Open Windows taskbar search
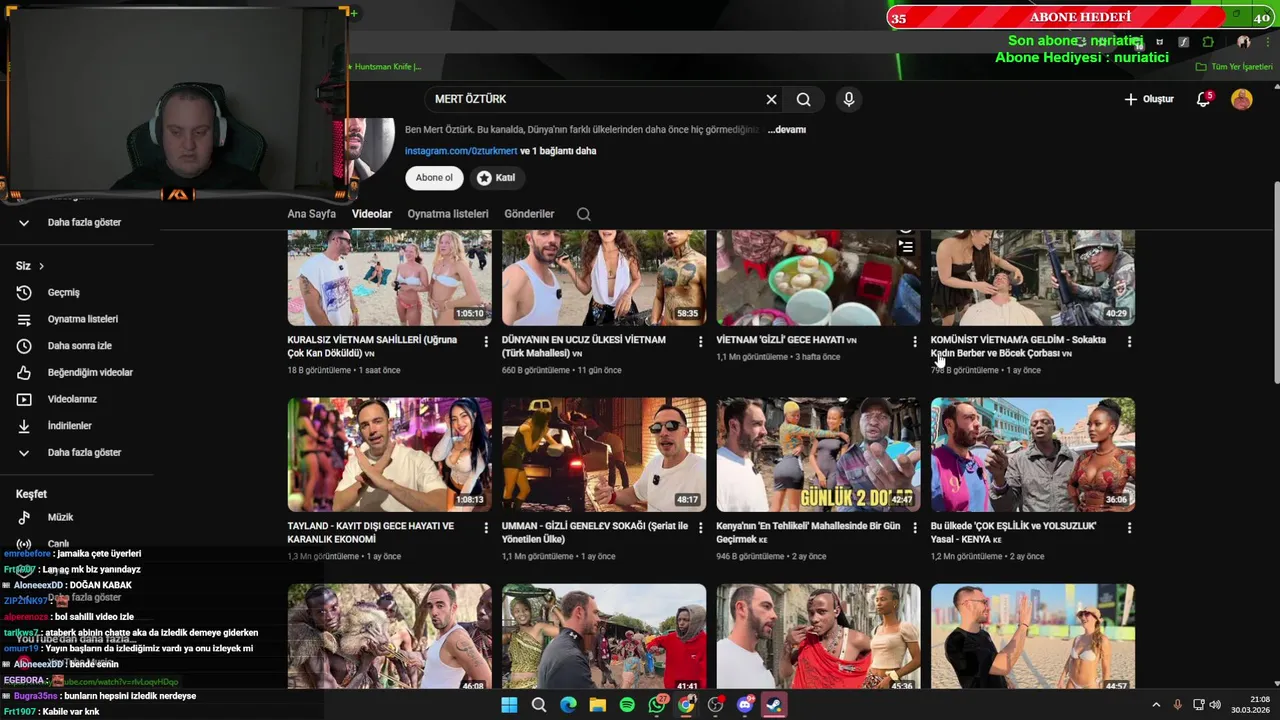This screenshot has height=720, width=1280. point(539,705)
